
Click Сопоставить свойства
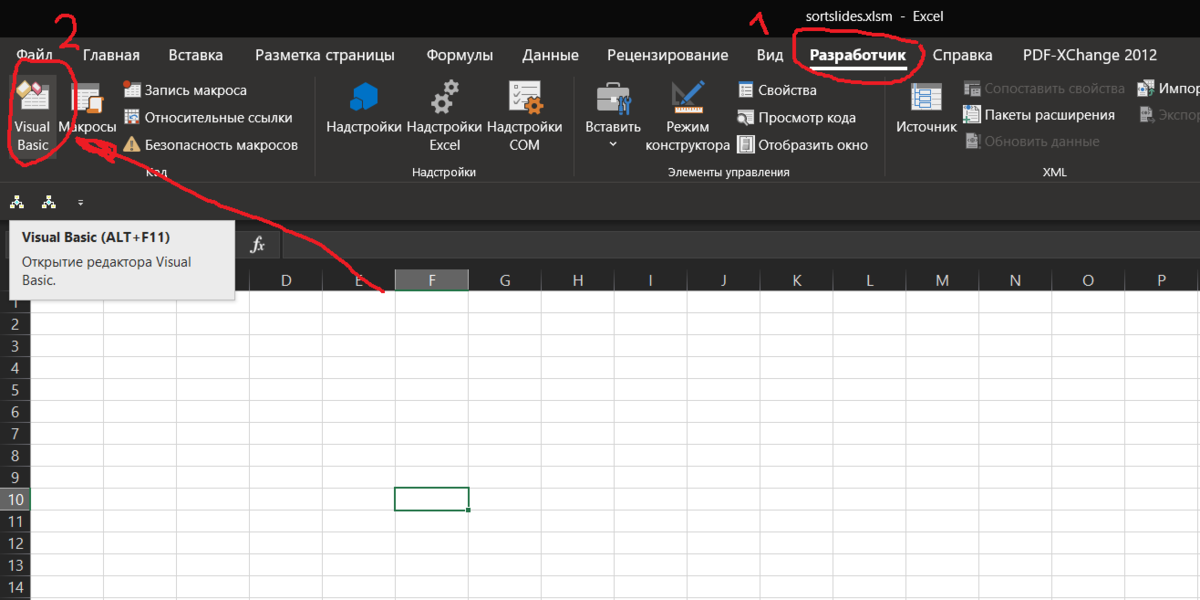[1044, 89]
